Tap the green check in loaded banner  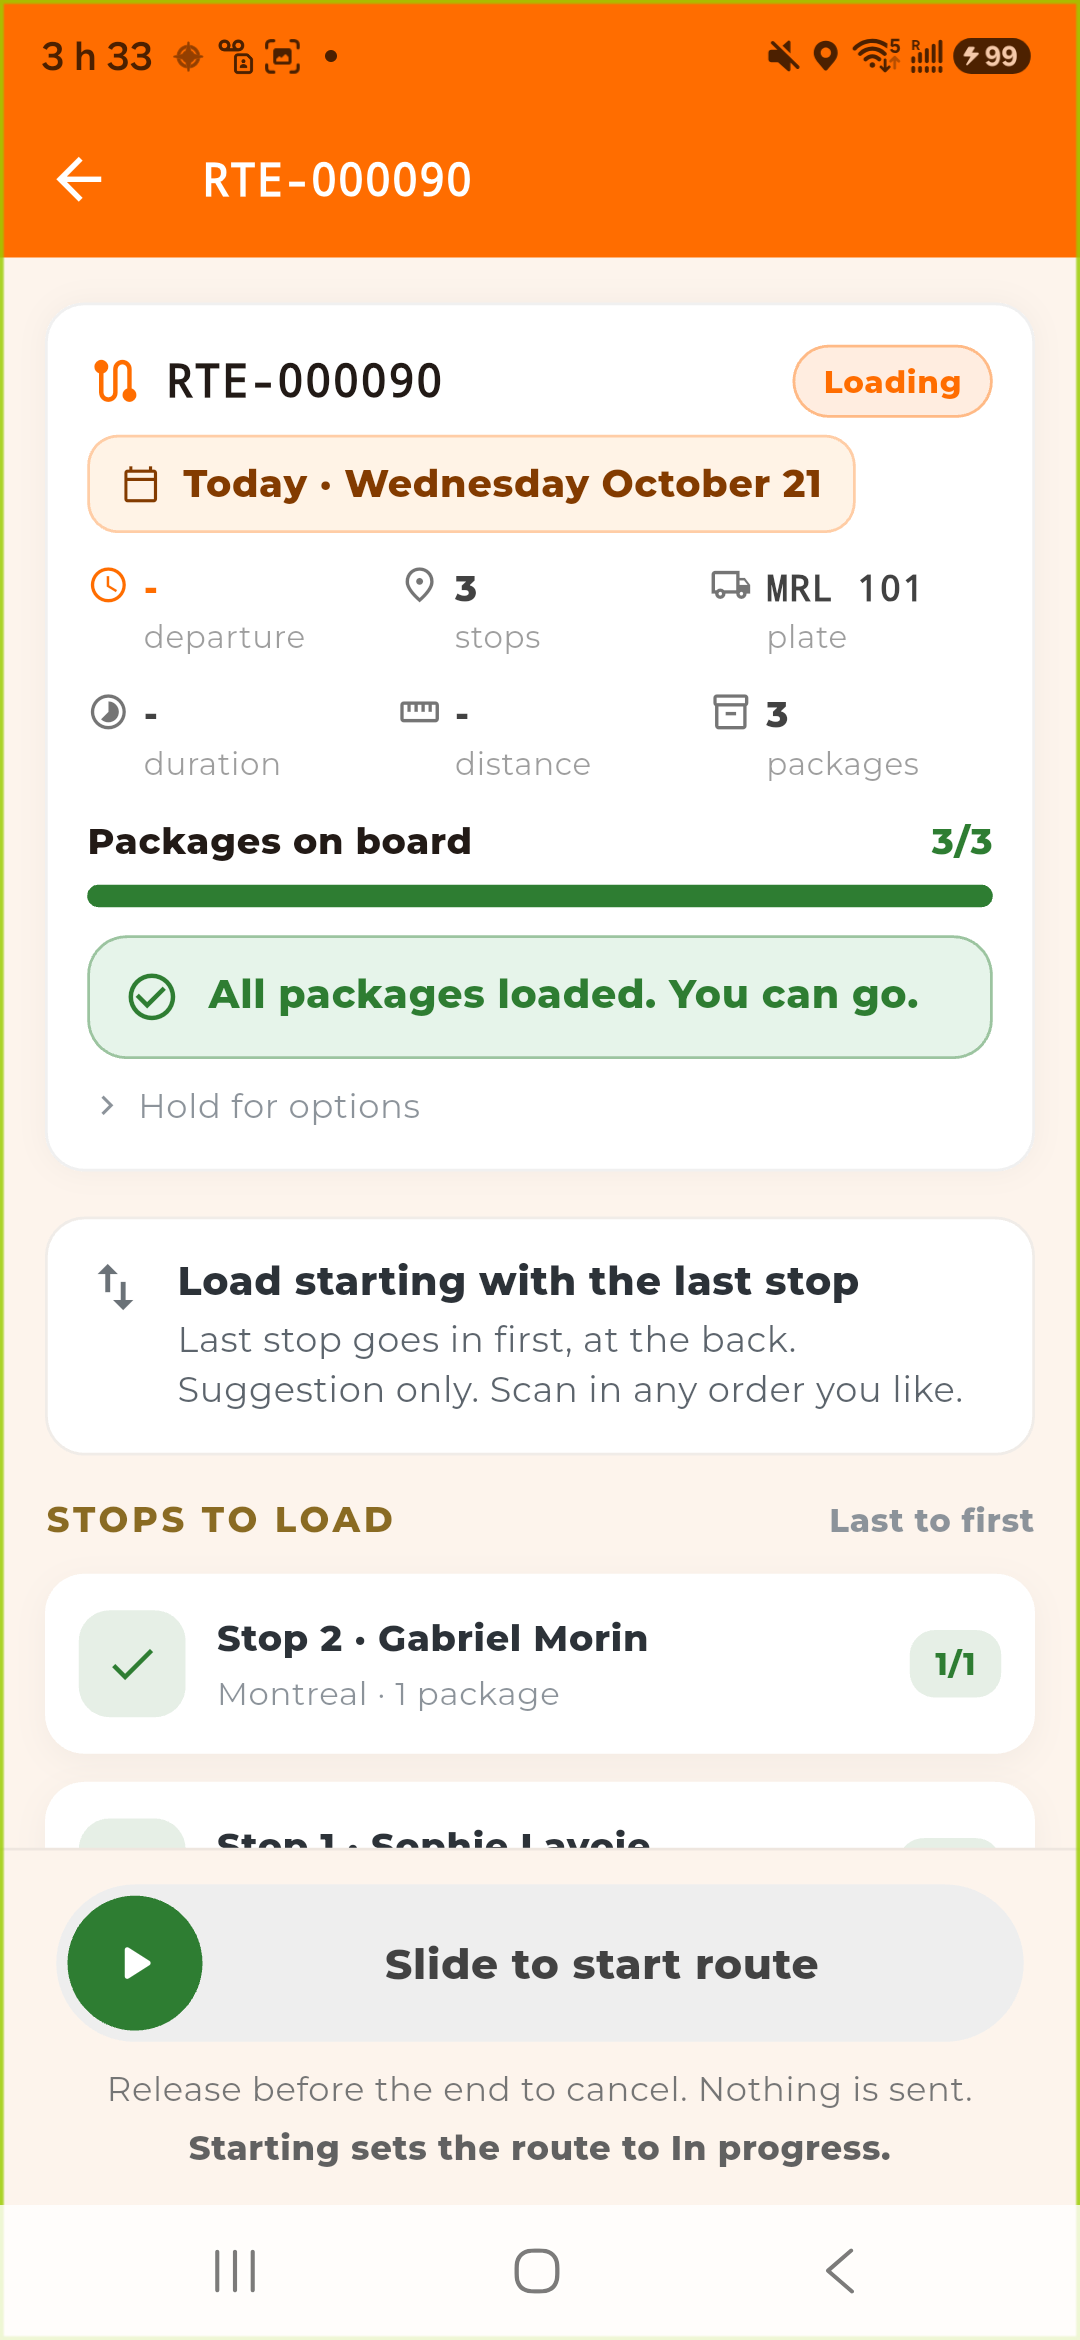pyautogui.click(x=152, y=997)
